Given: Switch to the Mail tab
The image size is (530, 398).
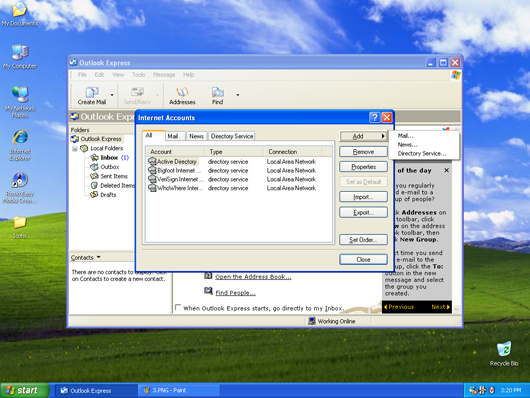Looking at the screenshot, I should (175, 136).
